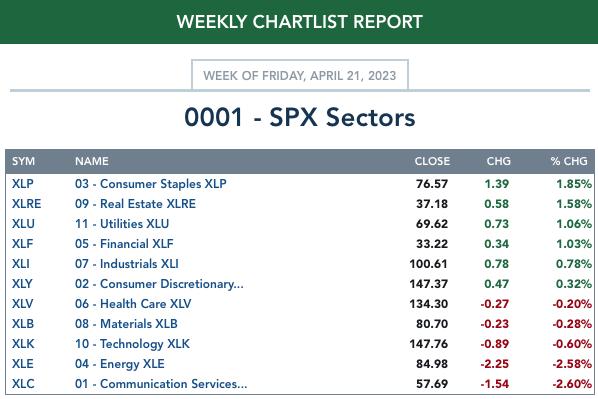Viewport: 598px width, 399px height.
Task: Click the NAME column header
Action: click(x=92, y=161)
